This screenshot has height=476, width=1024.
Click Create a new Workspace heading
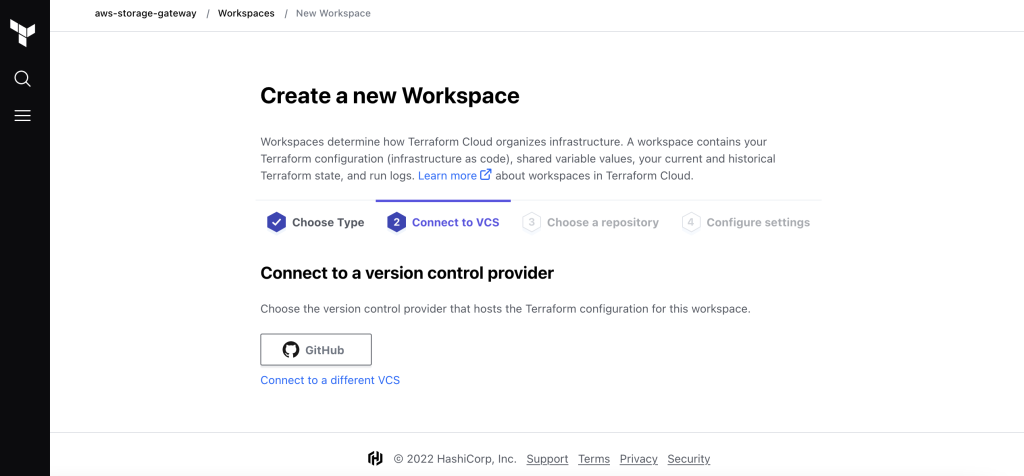click(x=390, y=96)
